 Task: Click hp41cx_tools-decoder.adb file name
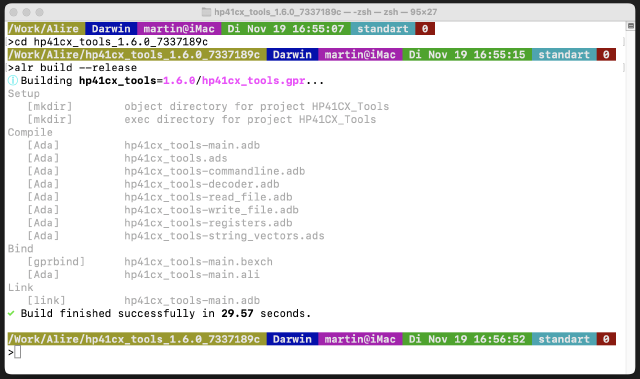[x=202, y=184]
